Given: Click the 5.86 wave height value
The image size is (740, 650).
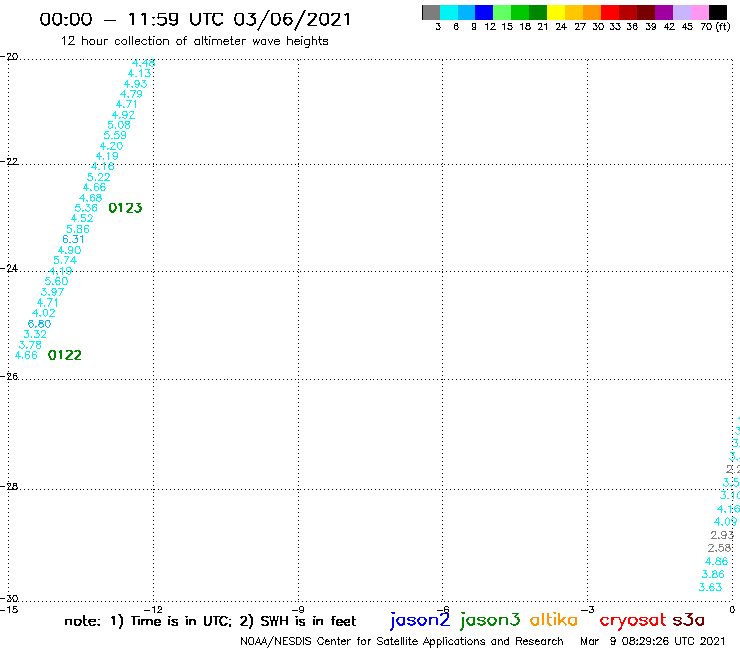Looking at the screenshot, I should 78,229.
